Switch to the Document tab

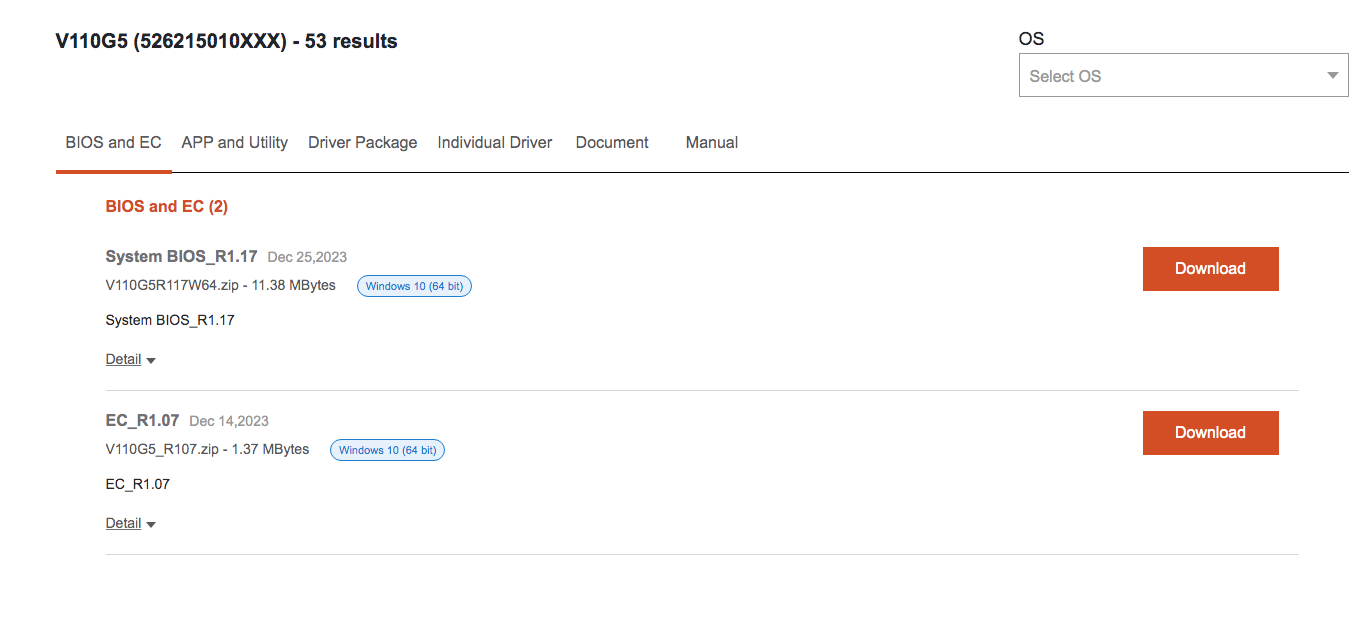(612, 143)
